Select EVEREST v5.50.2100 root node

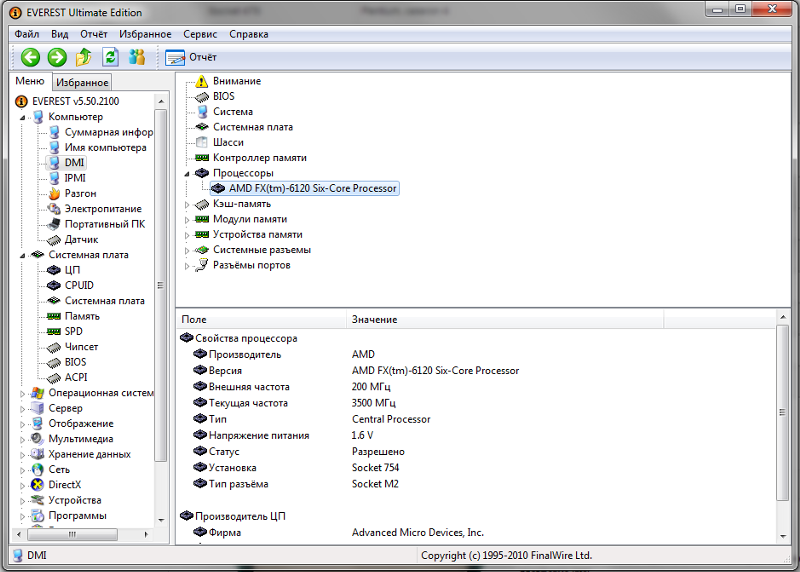pyautogui.click(x=76, y=101)
